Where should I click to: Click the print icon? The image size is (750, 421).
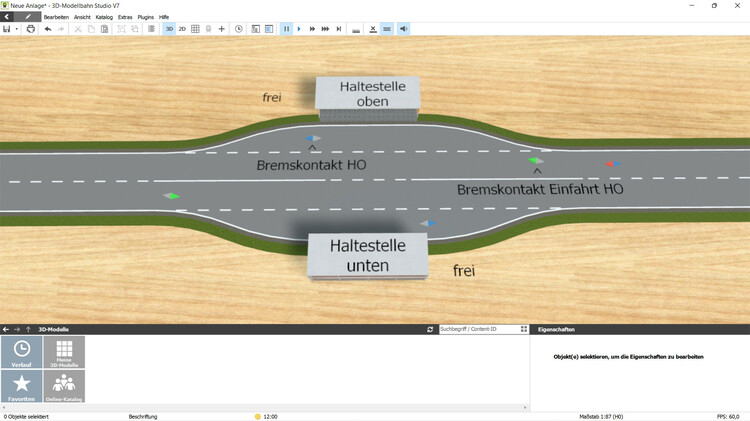(x=31, y=29)
